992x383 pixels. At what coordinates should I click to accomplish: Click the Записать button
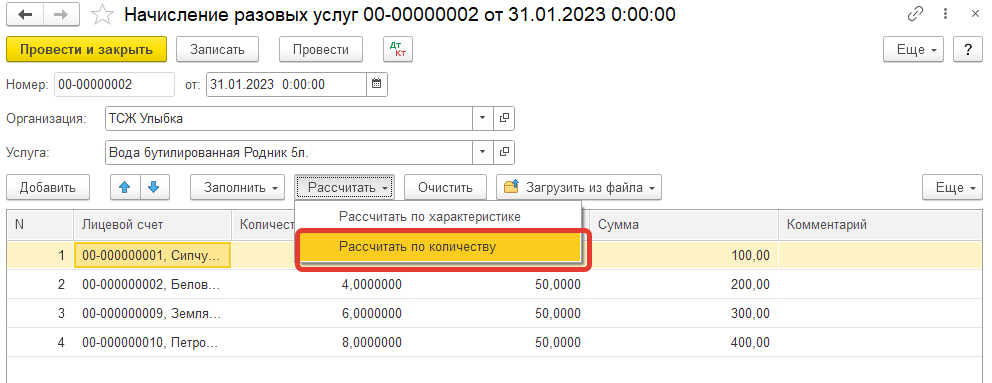pos(217,49)
